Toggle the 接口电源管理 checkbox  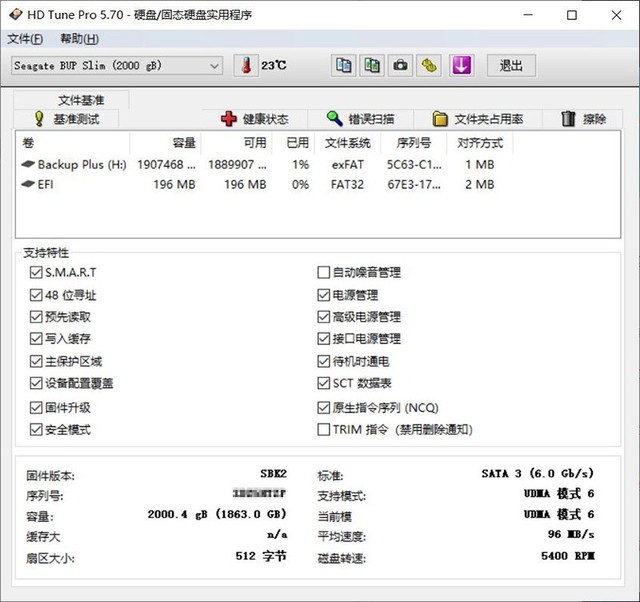click(324, 339)
